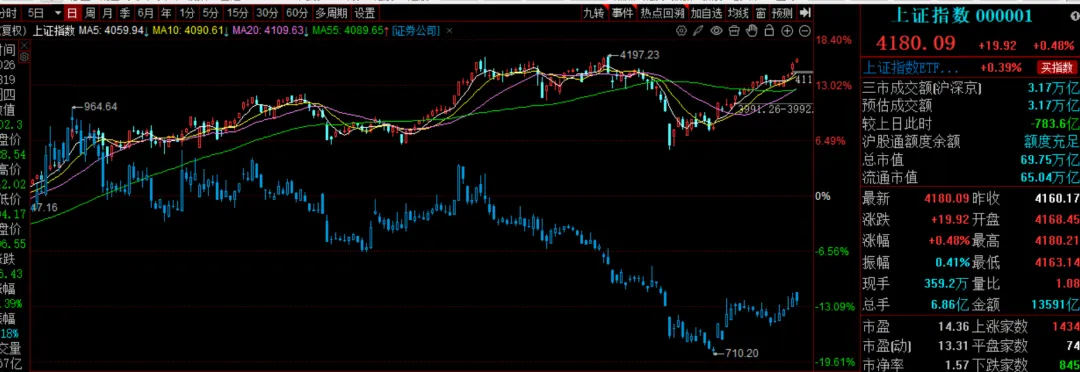Zoom out with the minus icon
The image size is (1080, 372).
coord(805,31)
